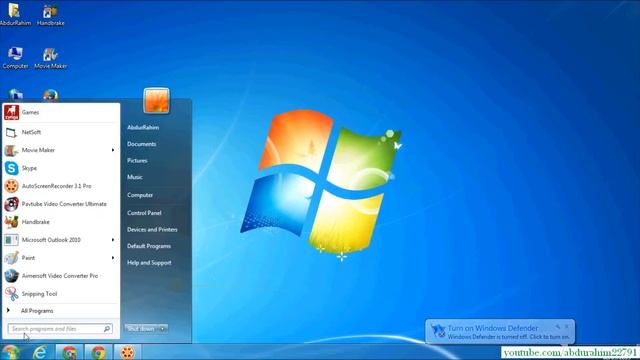Launch Pavtube Video Converter Ultimate
The height and width of the screenshot is (360, 640).
(x=61, y=204)
